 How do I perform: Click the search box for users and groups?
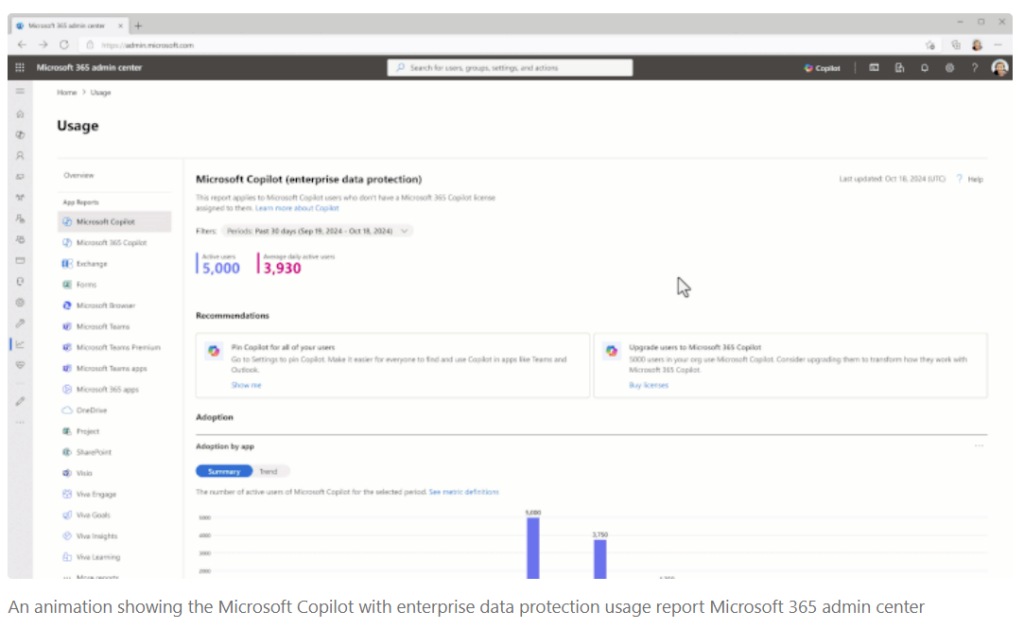pos(509,68)
